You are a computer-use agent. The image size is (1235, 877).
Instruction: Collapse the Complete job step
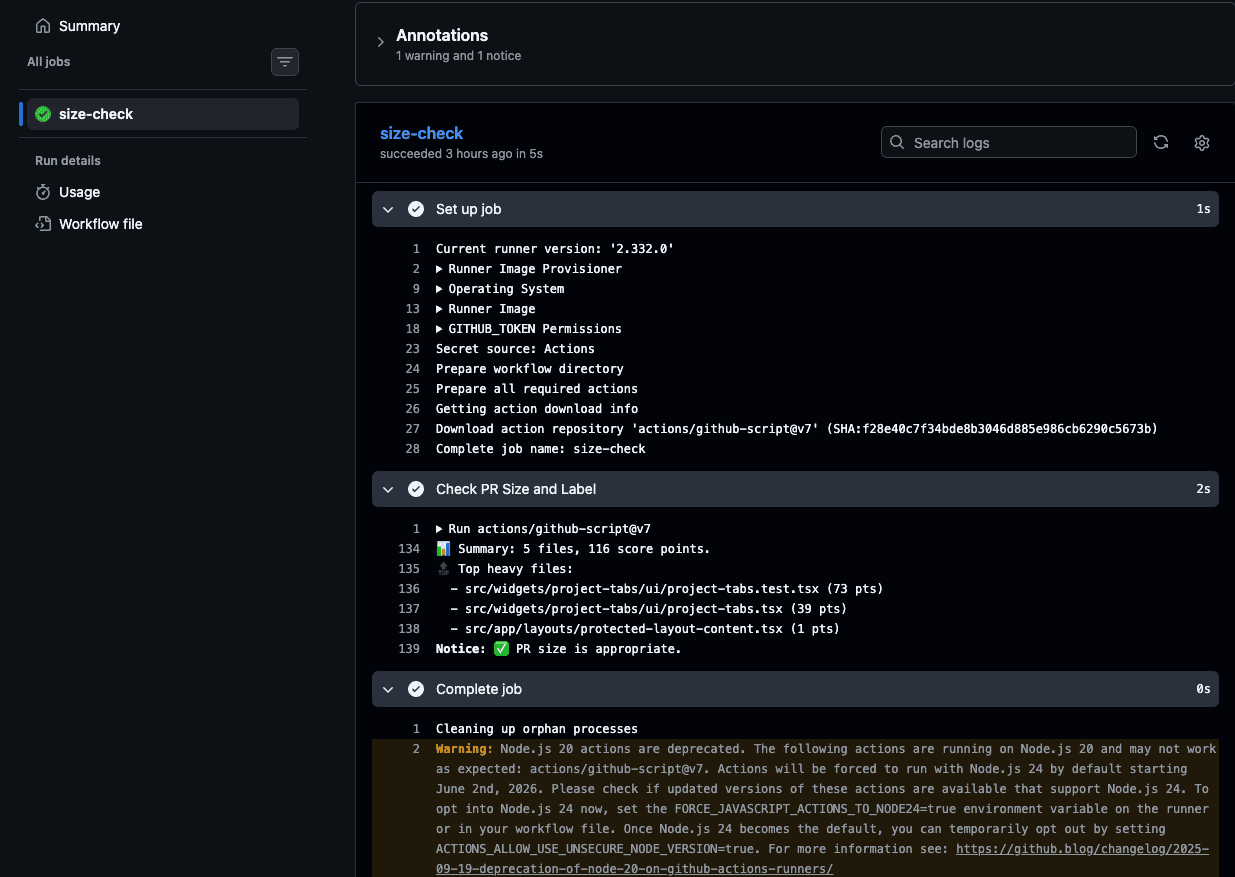pyautogui.click(x=387, y=689)
